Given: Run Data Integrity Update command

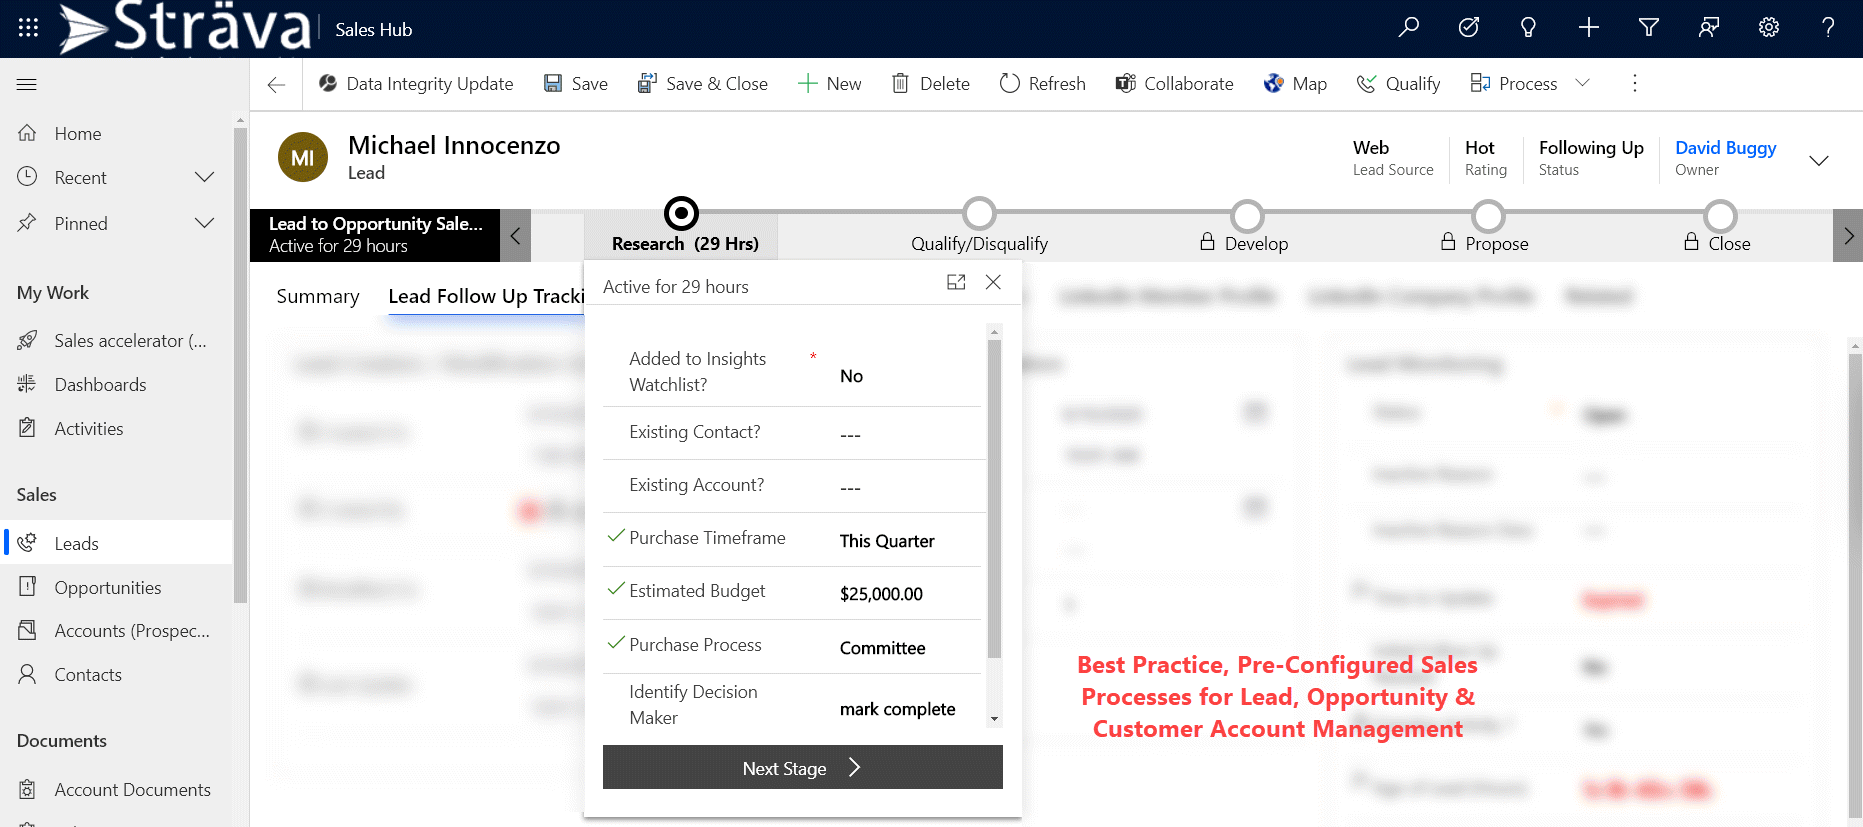Looking at the screenshot, I should [416, 84].
